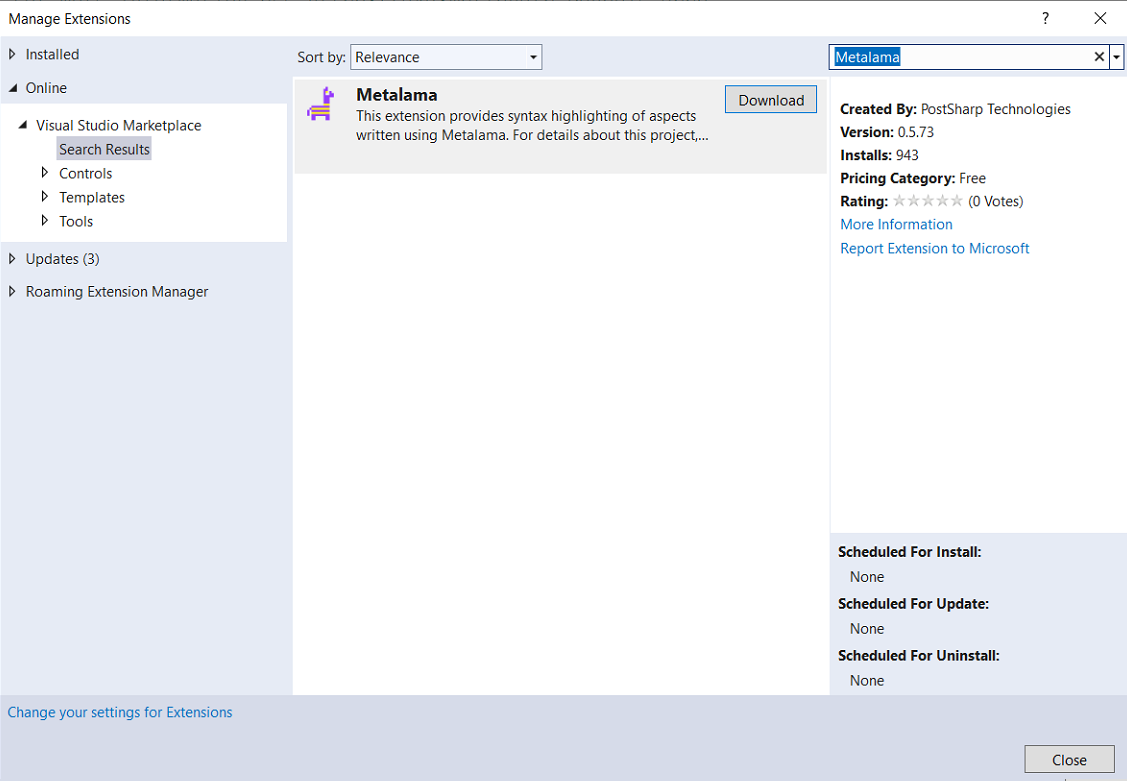Select Search Results in the tree
This screenshot has width=1127, height=781.
pyautogui.click(x=104, y=149)
